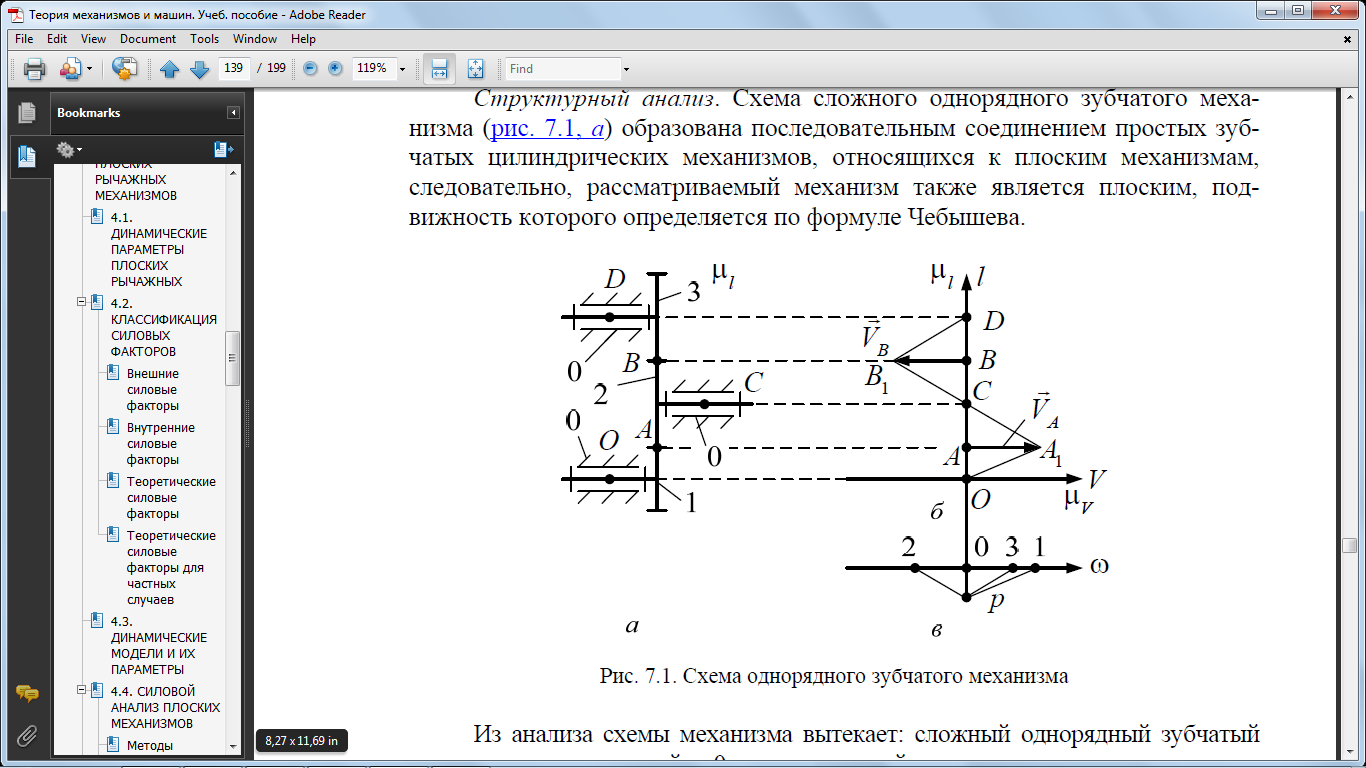1366x768 pixels.
Task: Select bookmark Теоретические силовые факторы
Action: click(x=171, y=498)
